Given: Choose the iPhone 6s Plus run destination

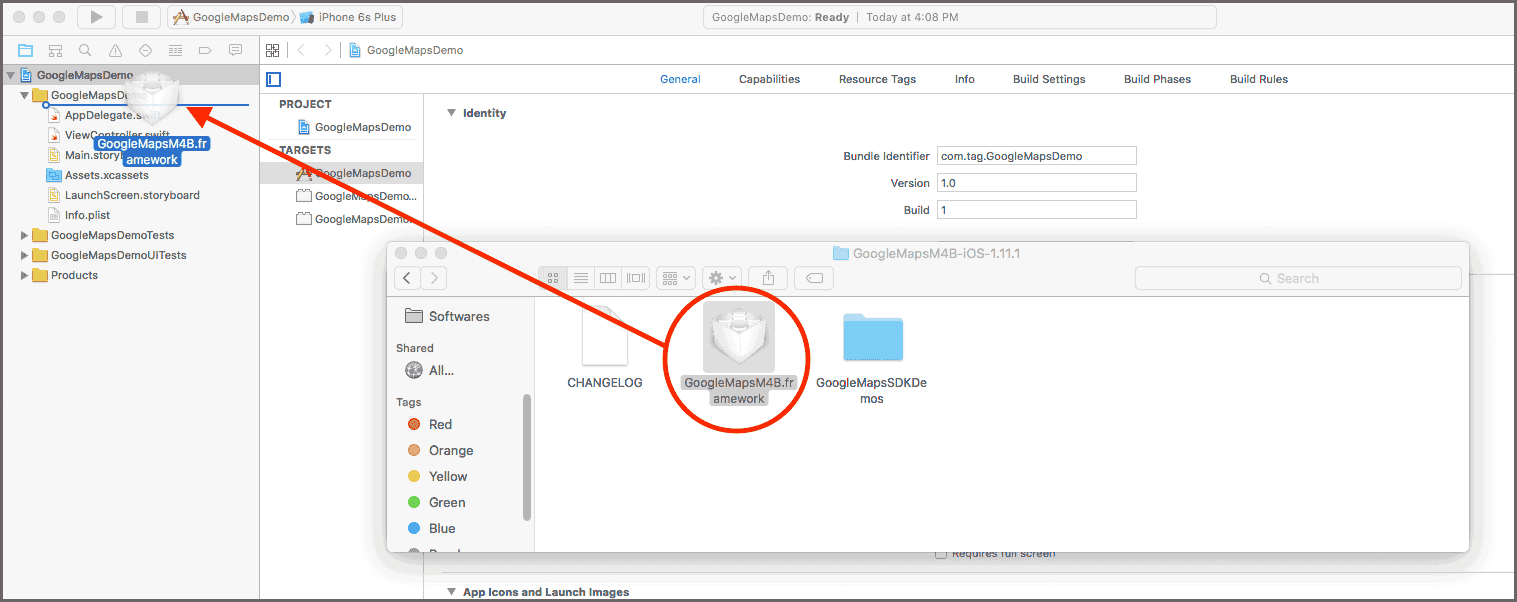Looking at the screenshot, I should [x=349, y=17].
